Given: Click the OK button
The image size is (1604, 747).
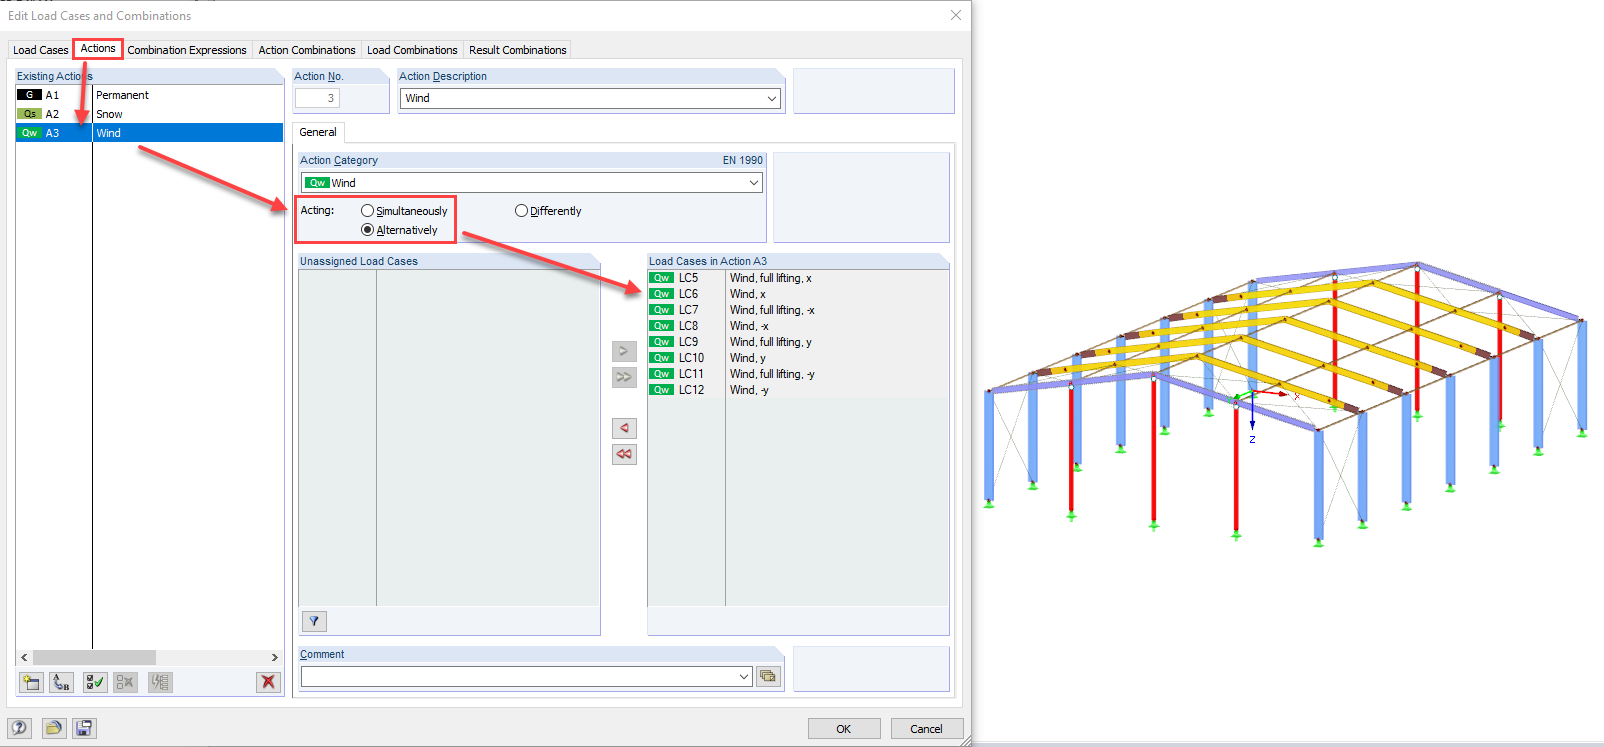Looking at the screenshot, I should click(844, 729).
